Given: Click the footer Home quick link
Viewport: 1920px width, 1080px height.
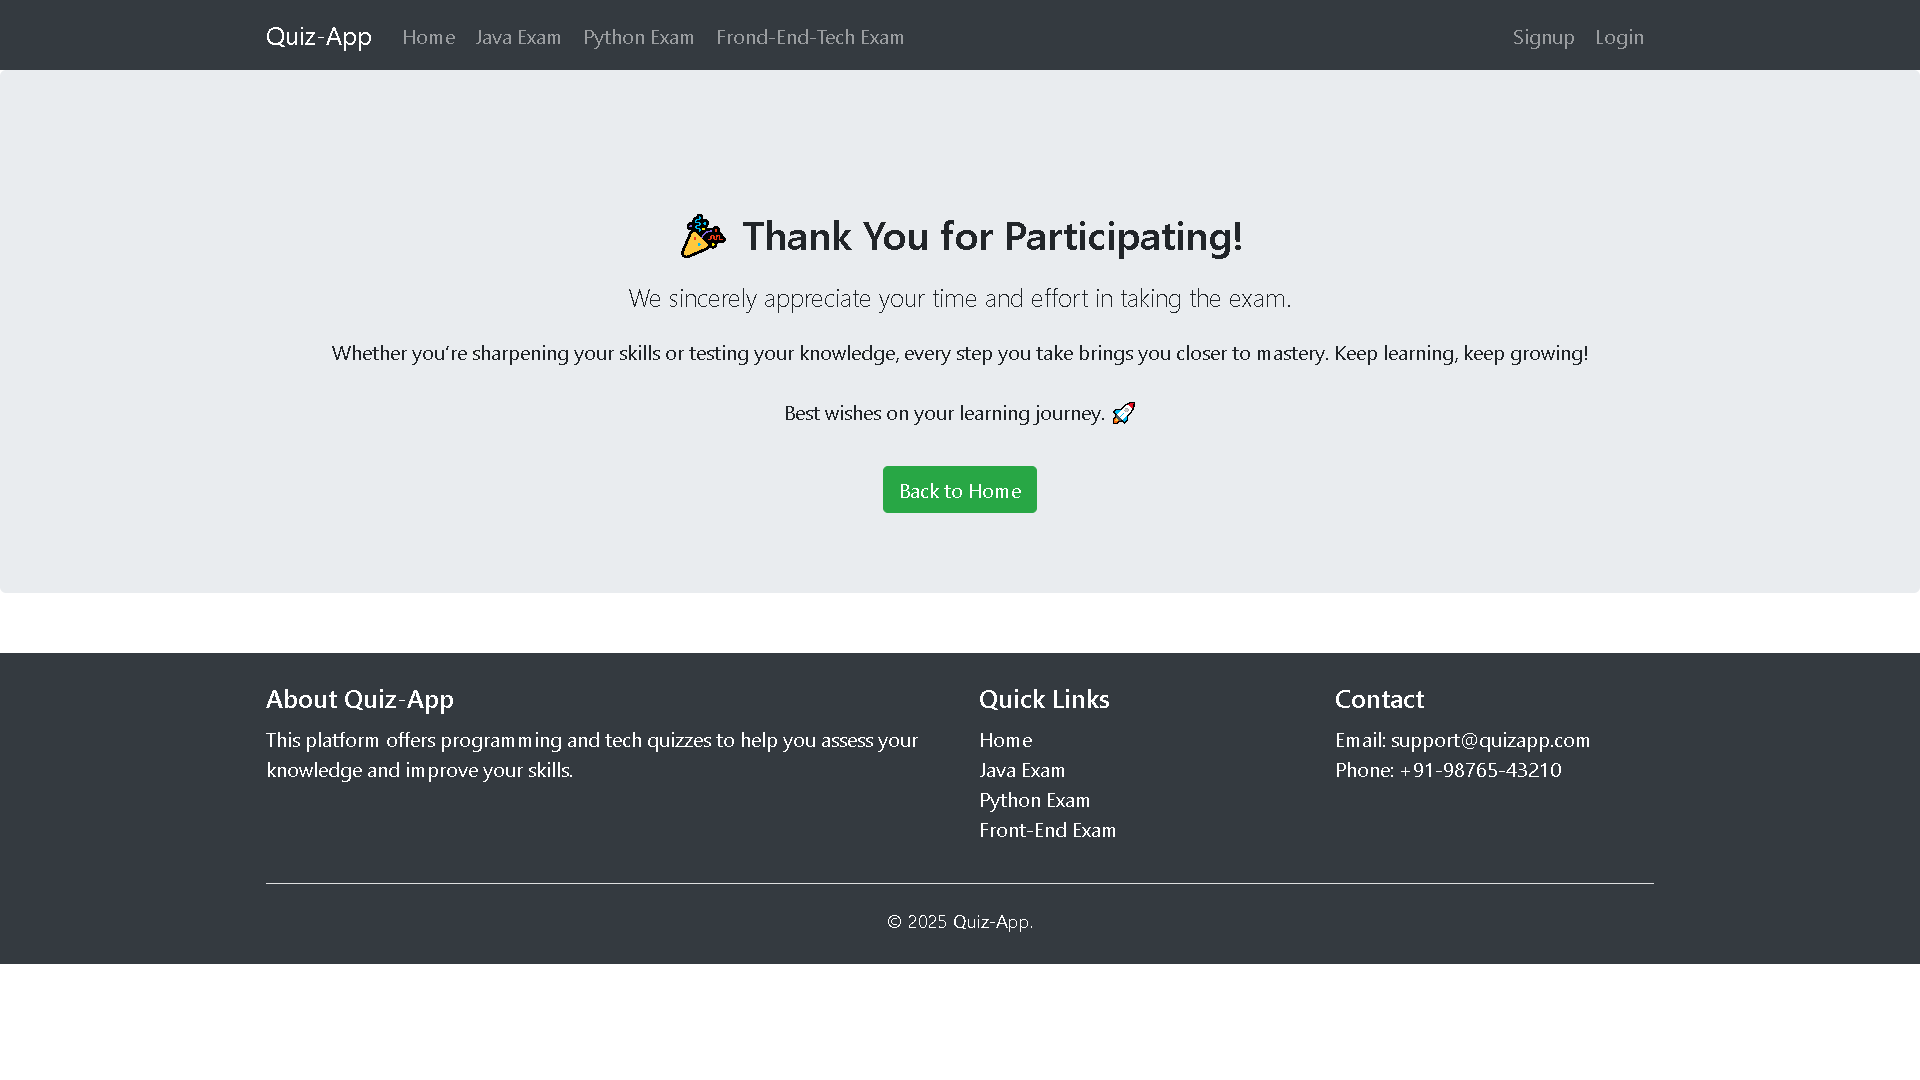Looking at the screenshot, I should 1005,740.
